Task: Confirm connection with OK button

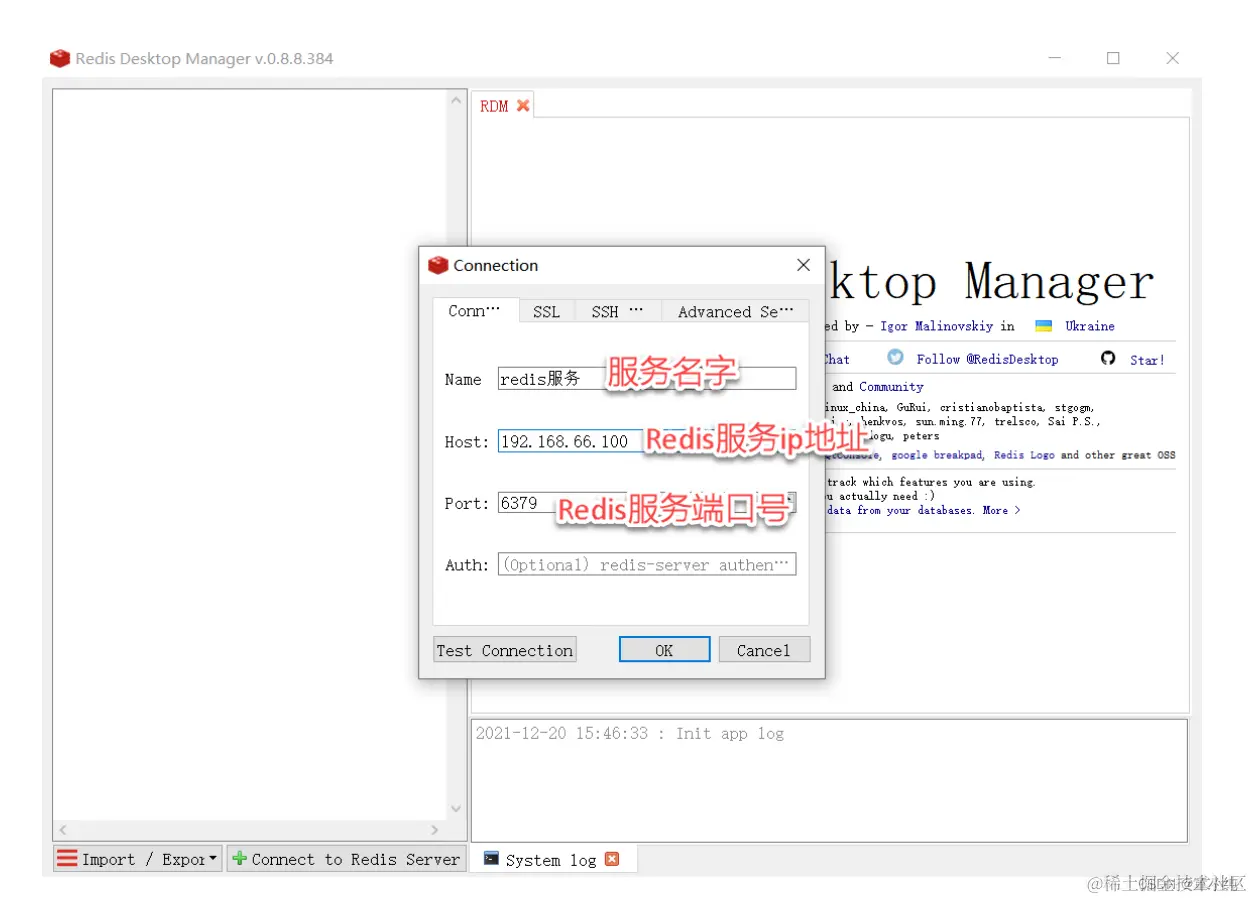Action: (664, 650)
